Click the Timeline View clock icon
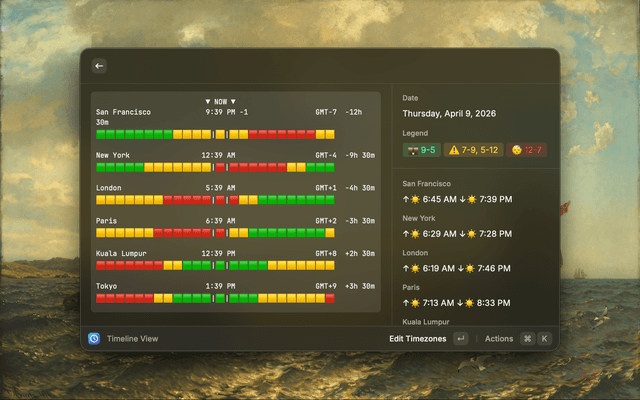Screen dimensions: 640x400 (94, 339)
